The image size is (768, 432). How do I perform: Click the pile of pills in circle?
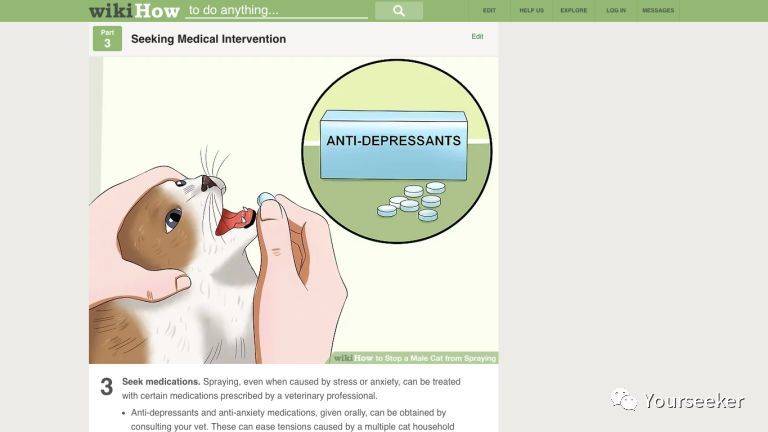point(411,201)
